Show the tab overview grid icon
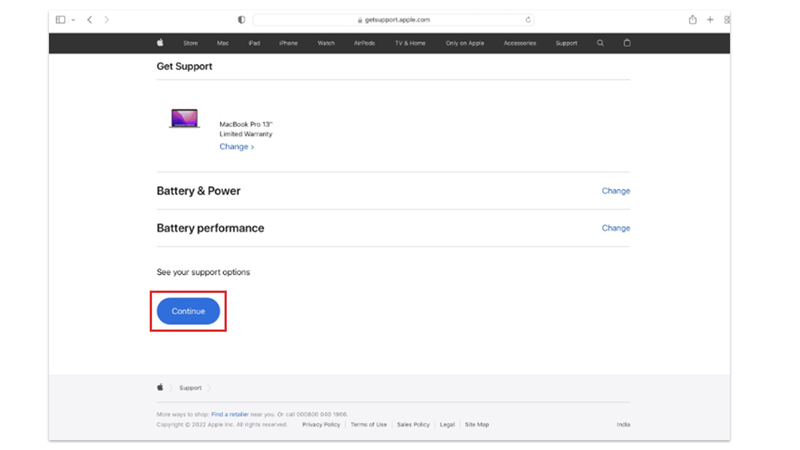Image resolution: width=800 pixels, height=450 pixels. point(727,19)
